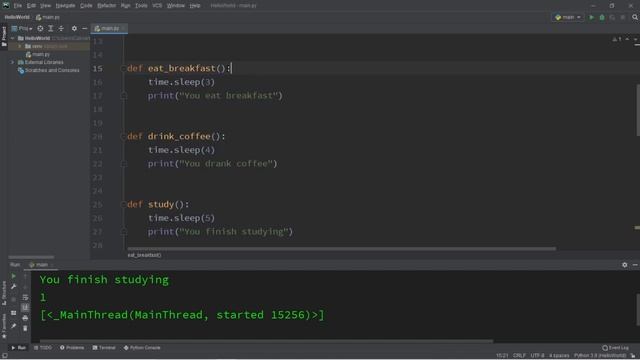Open run configuration wrench in Run panel
The height and width of the screenshot is (360, 640).
pos(13,287)
